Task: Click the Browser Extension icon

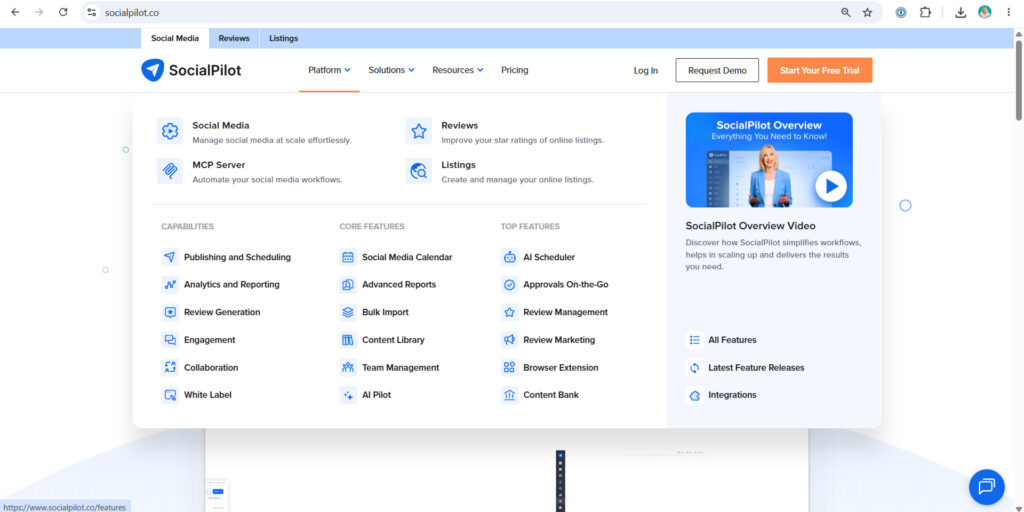Action: pyautogui.click(x=509, y=368)
